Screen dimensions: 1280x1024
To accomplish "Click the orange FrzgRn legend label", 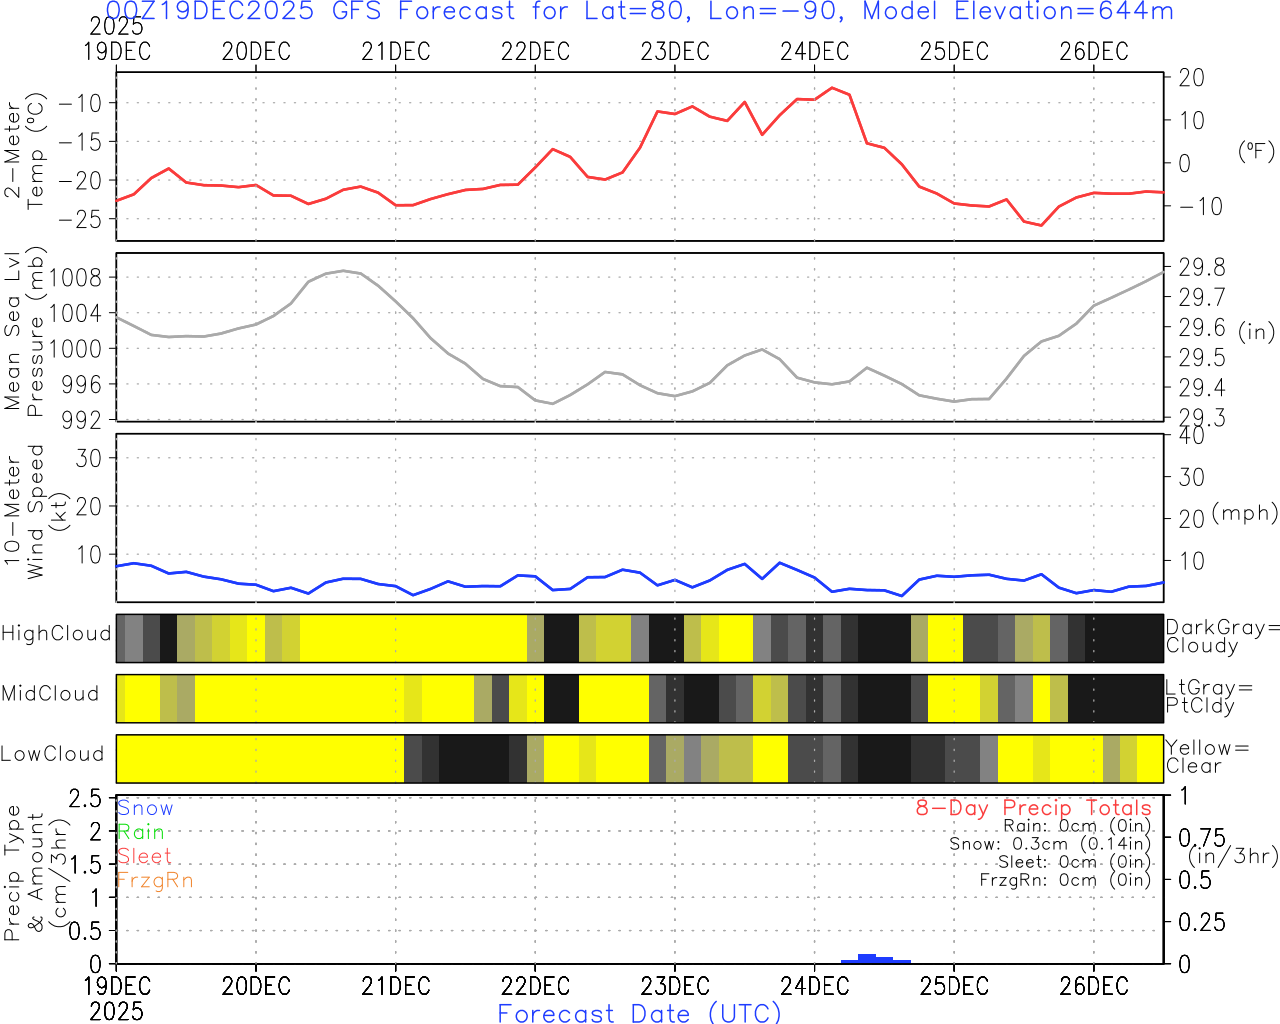I will click(x=154, y=880).
